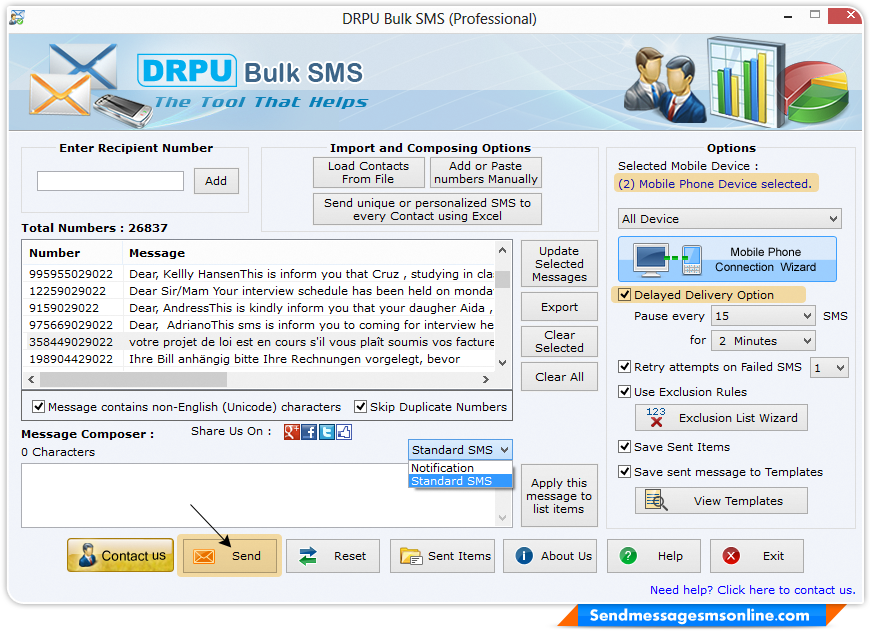
Task: Select Standard SMS from the dropdown list
Action: pyautogui.click(x=460, y=481)
